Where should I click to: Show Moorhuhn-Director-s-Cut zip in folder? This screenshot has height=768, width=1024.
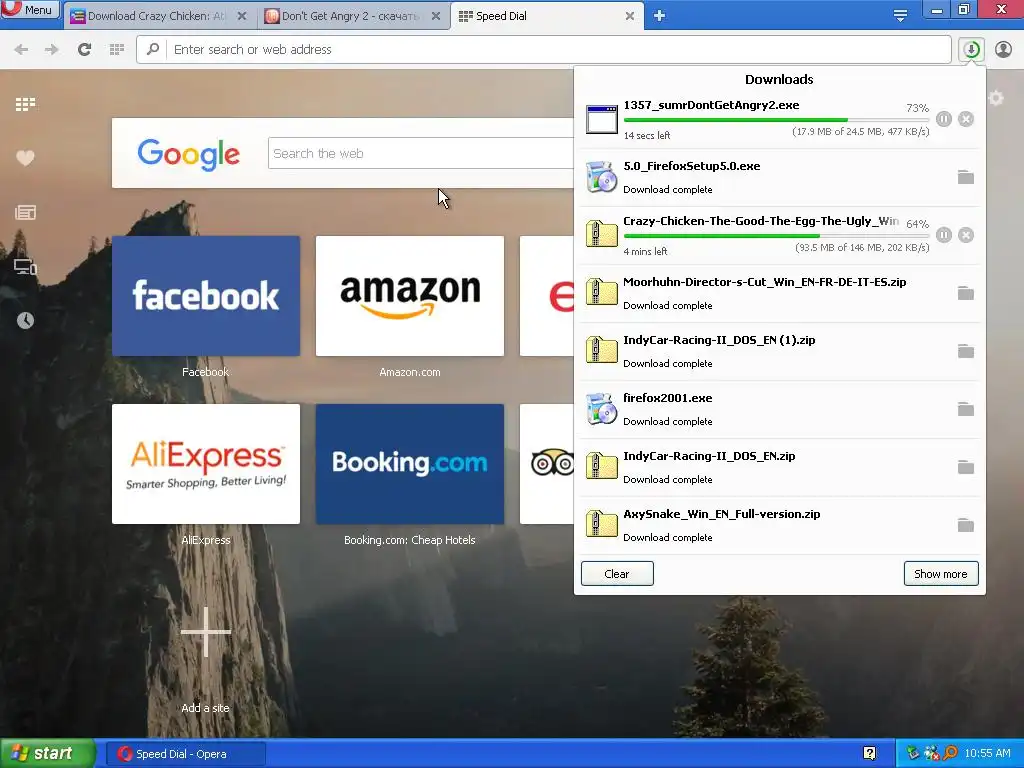coord(966,293)
